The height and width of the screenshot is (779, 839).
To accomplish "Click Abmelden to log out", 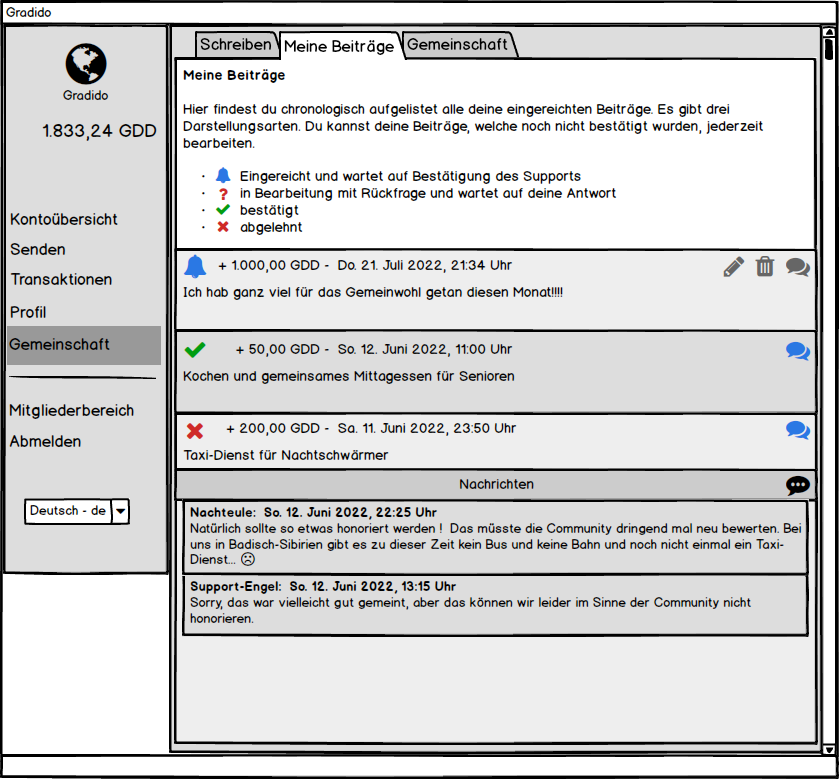I will pos(45,441).
